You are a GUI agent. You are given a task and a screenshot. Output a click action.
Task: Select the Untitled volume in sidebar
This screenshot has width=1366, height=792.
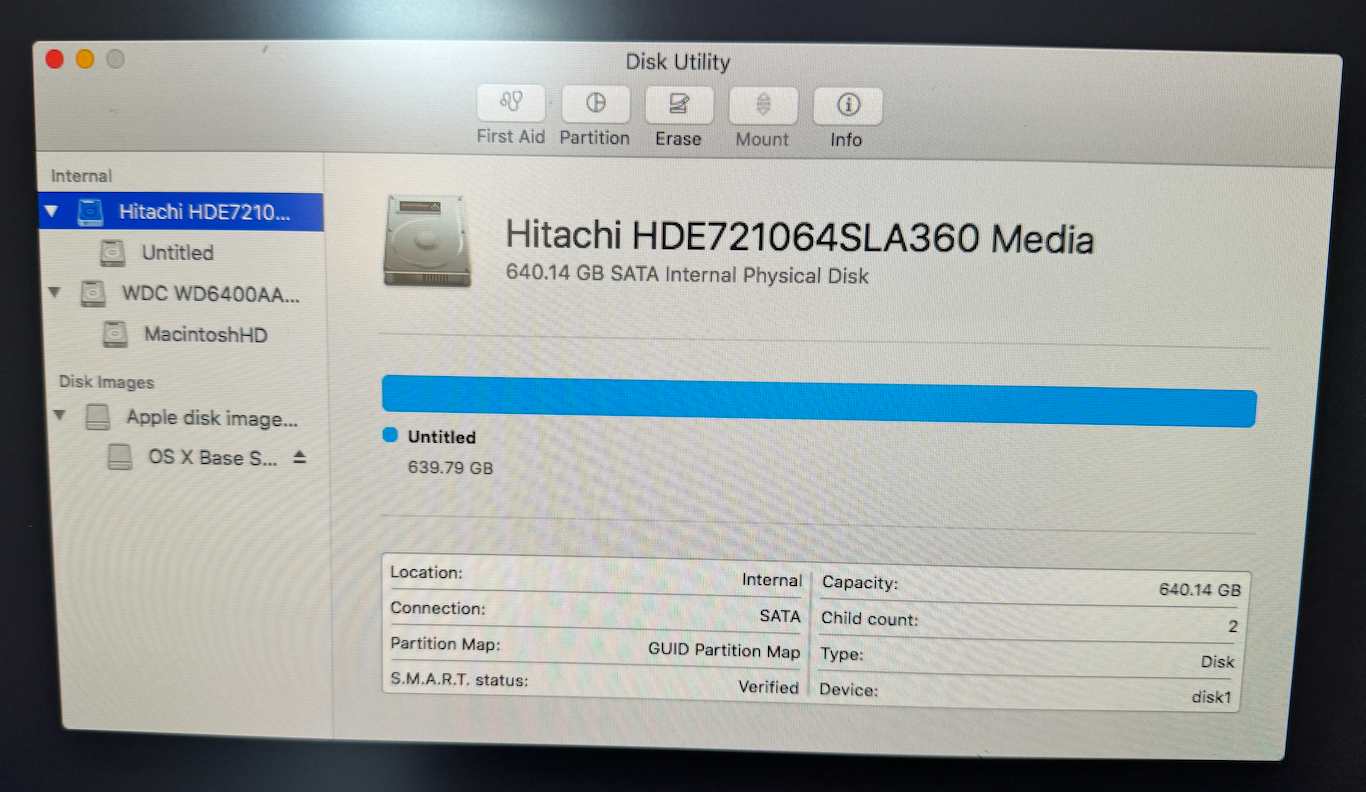[177, 252]
